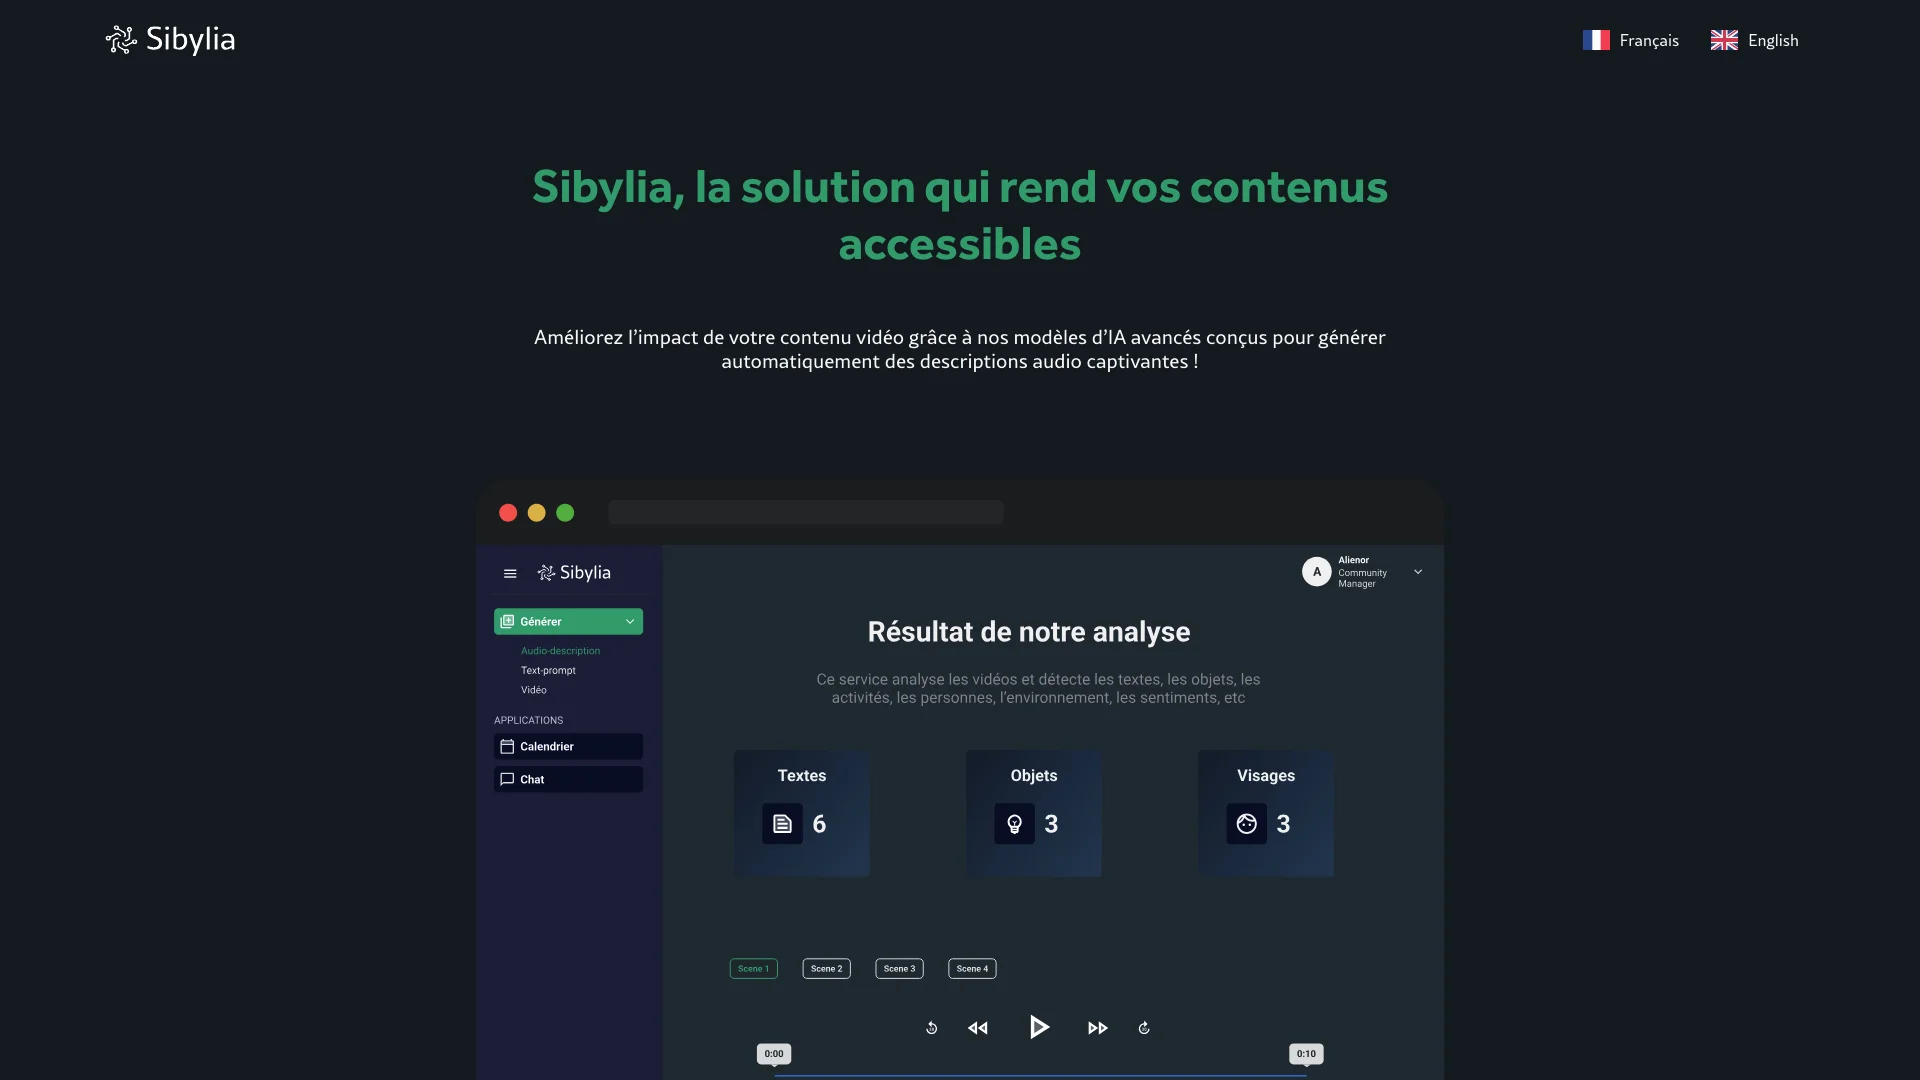Toggle play button in video player
The width and height of the screenshot is (1920, 1080).
(x=1038, y=1027)
